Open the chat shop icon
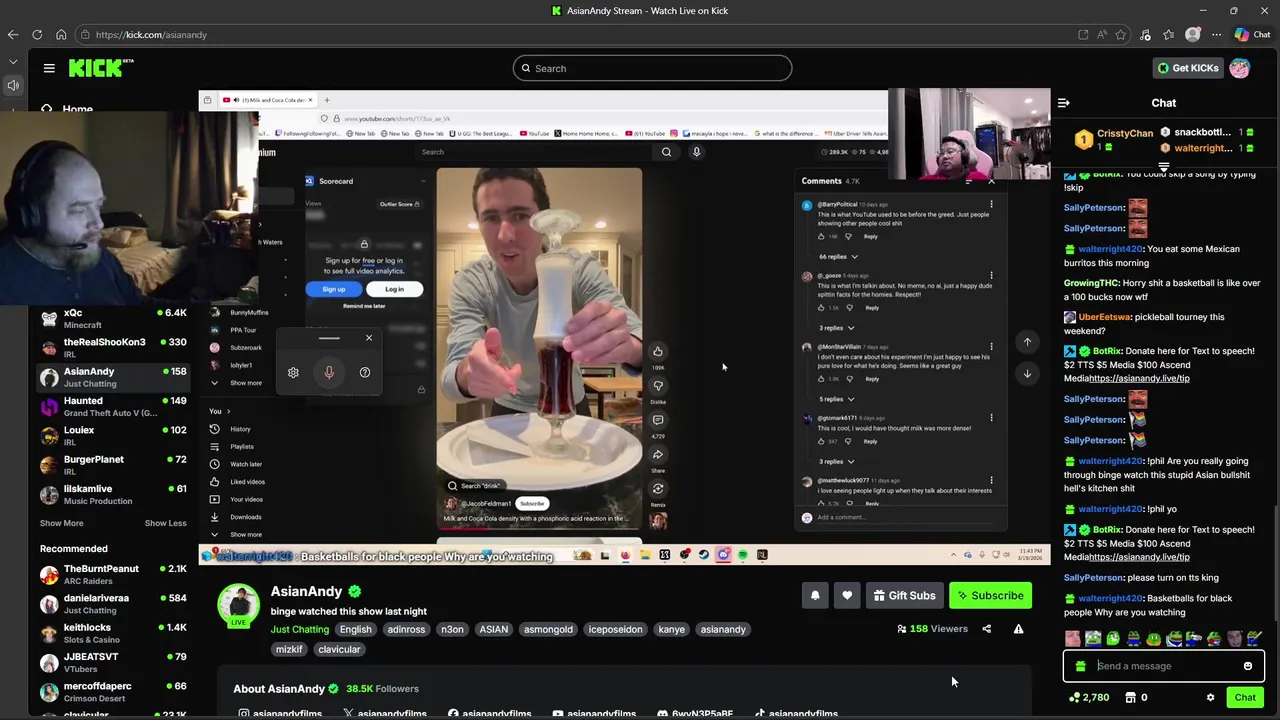 coord(1131,698)
